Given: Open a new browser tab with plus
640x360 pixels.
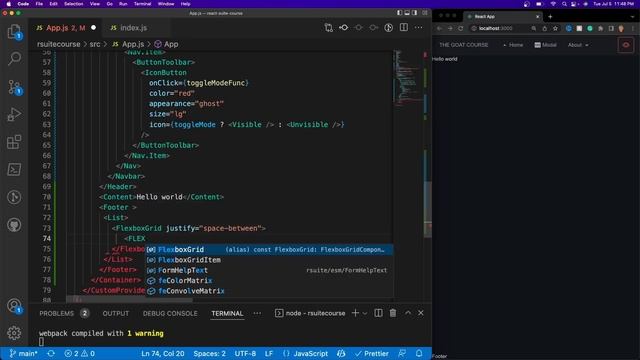Looking at the screenshot, I should click(550, 17).
